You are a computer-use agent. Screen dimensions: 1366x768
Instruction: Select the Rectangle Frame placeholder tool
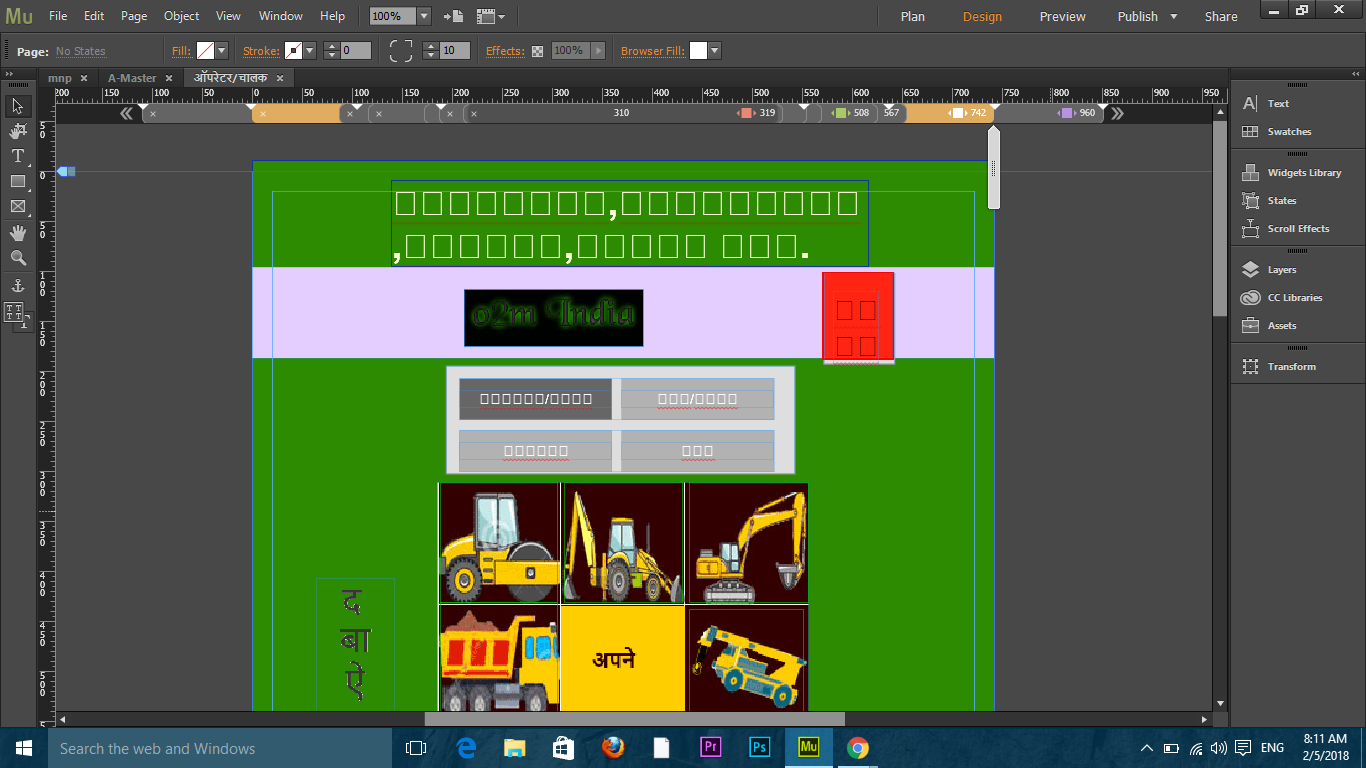point(17,207)
